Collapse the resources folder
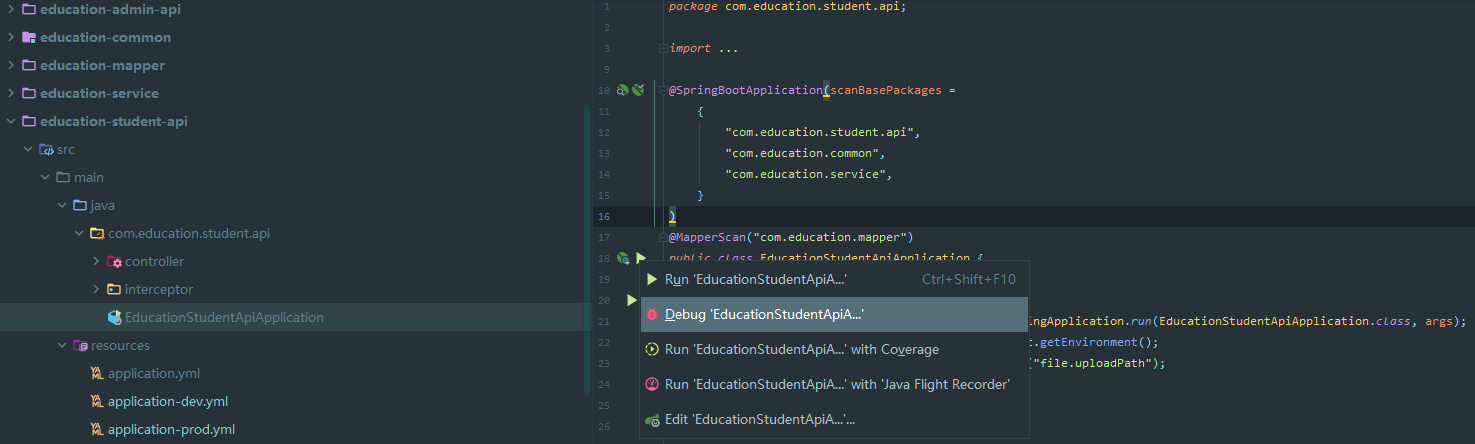 [x=62, y=345]
